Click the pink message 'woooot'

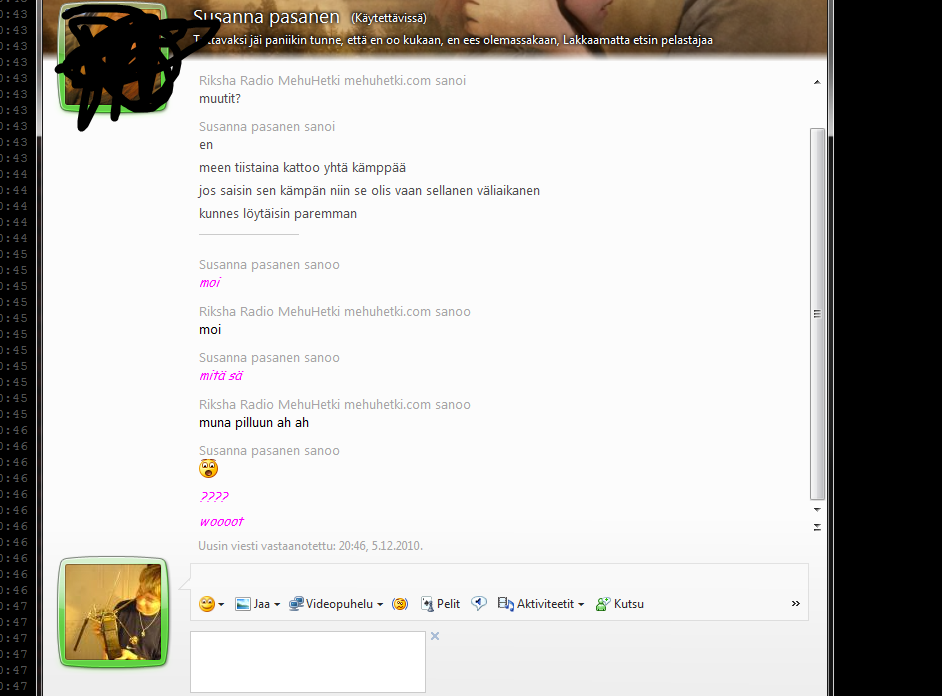point(222,522)
